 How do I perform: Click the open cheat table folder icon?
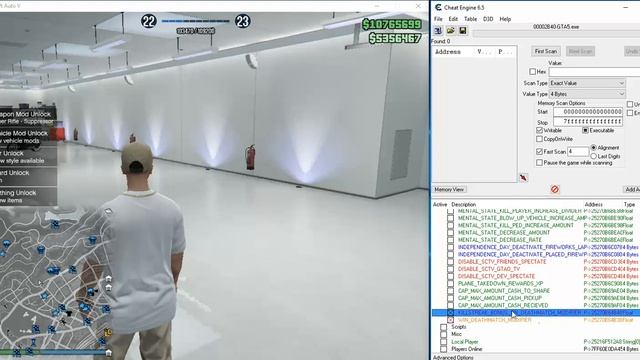[451, 31]
